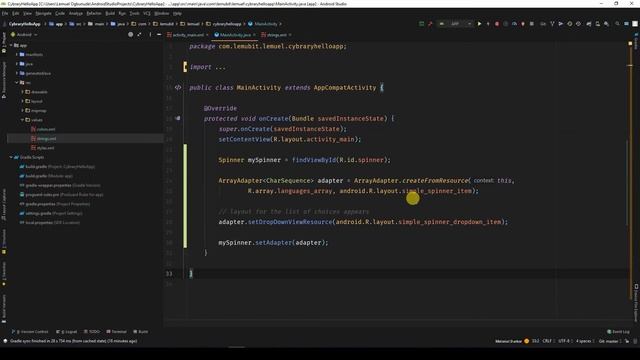
Task: Select styles.xml in the project tree
Action: click(42, 148)
